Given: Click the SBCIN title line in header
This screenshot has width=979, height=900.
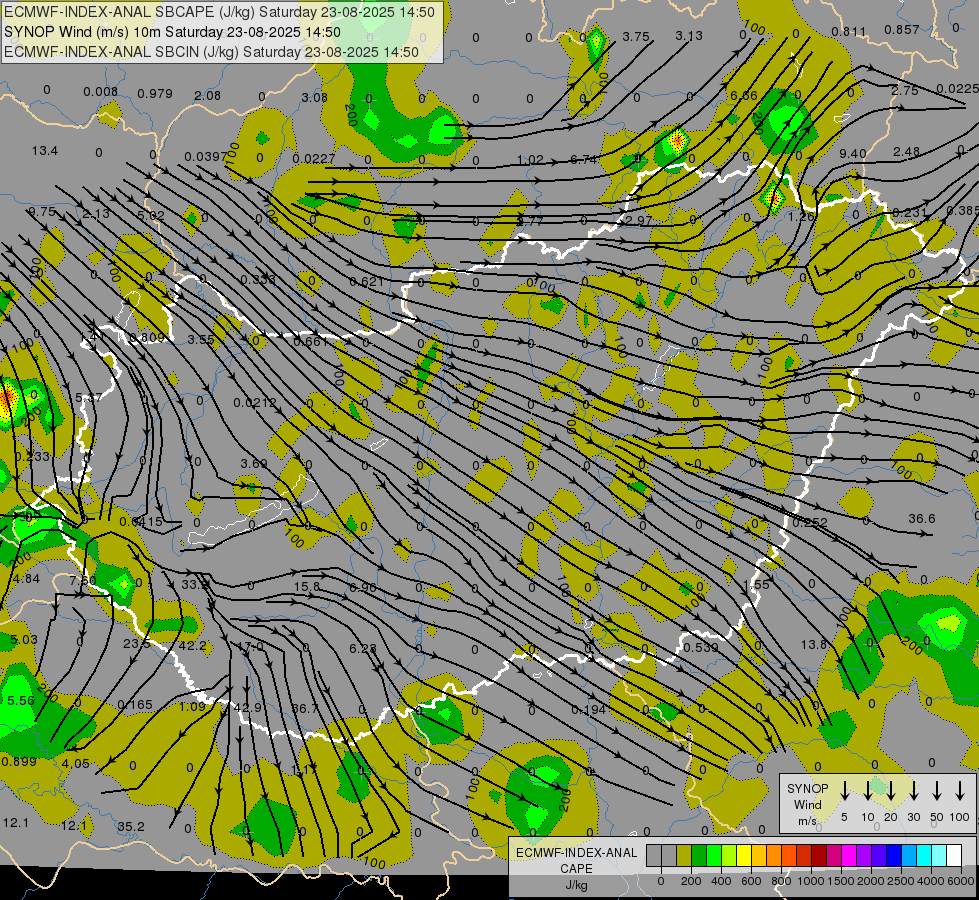Looking at the screenshot, I should click(211, 52).
